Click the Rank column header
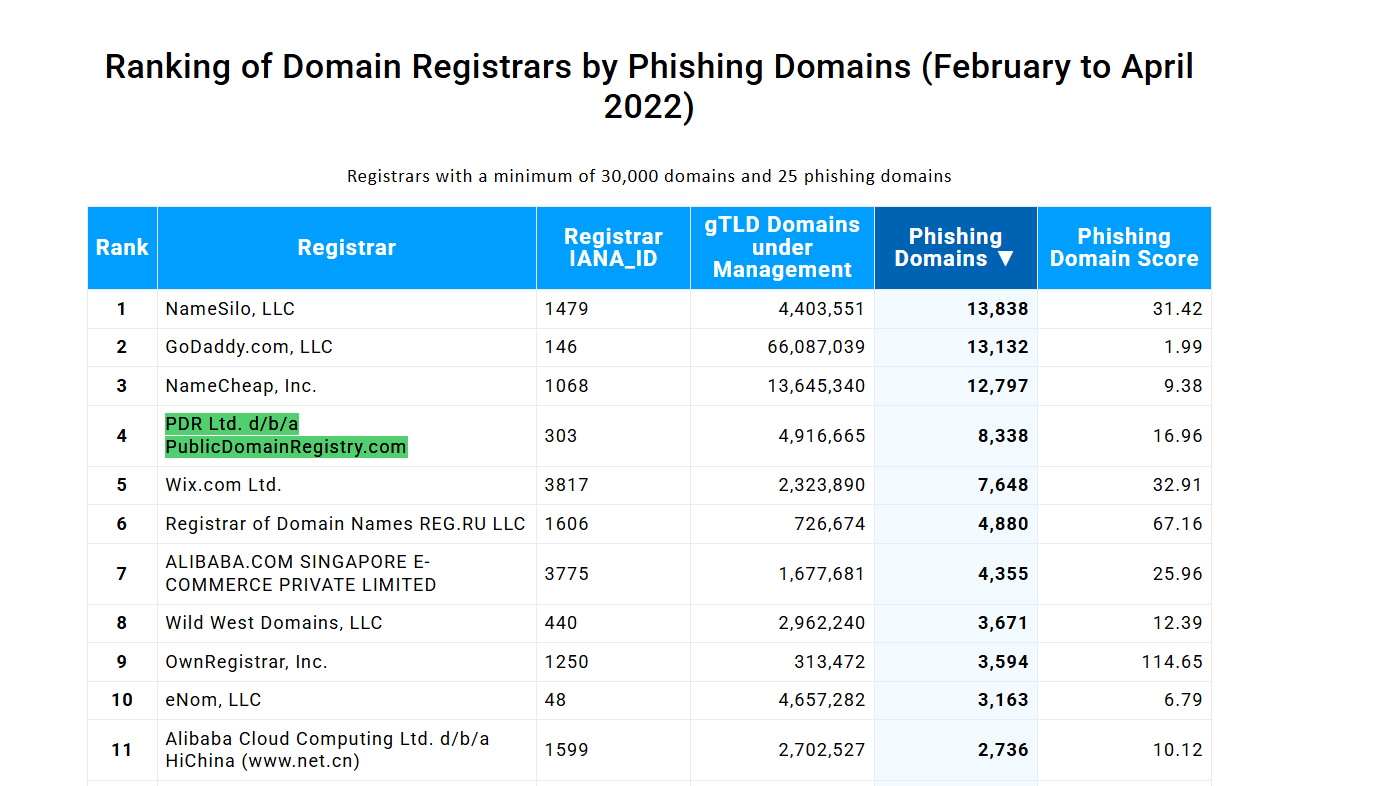 click(x=122, y=248)
